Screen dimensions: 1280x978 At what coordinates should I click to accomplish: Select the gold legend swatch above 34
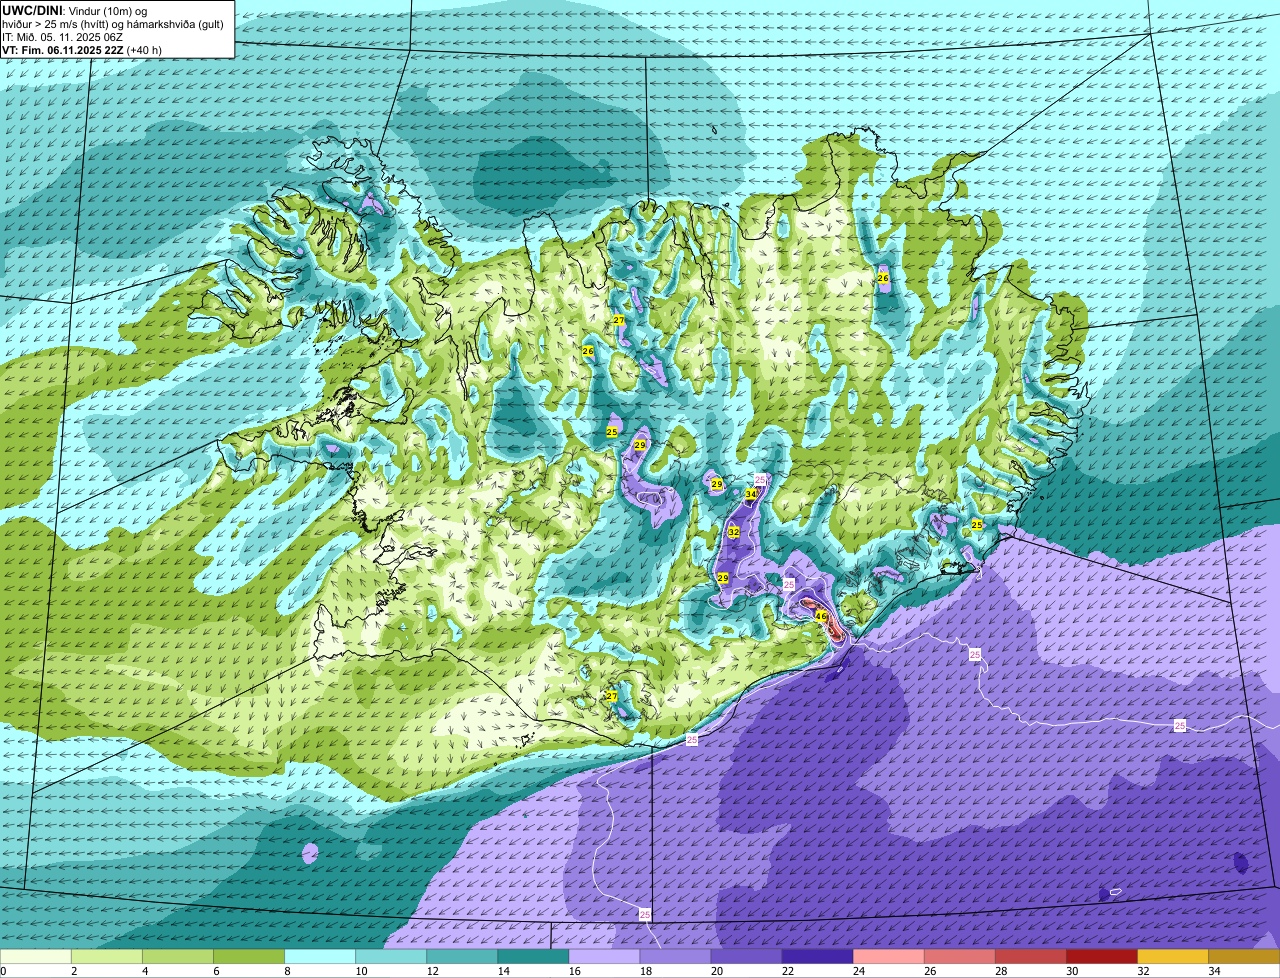1244,957
